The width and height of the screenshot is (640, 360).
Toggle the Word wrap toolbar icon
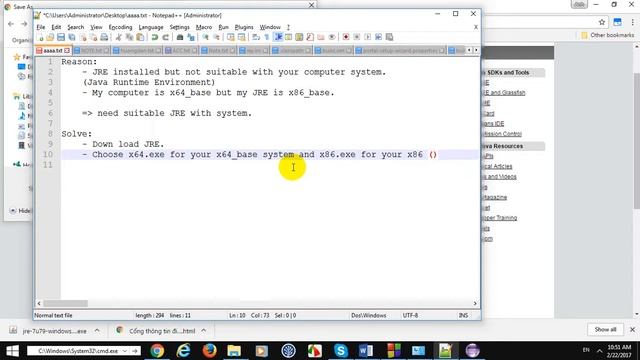pyautogui.click(x=256, y=38)
